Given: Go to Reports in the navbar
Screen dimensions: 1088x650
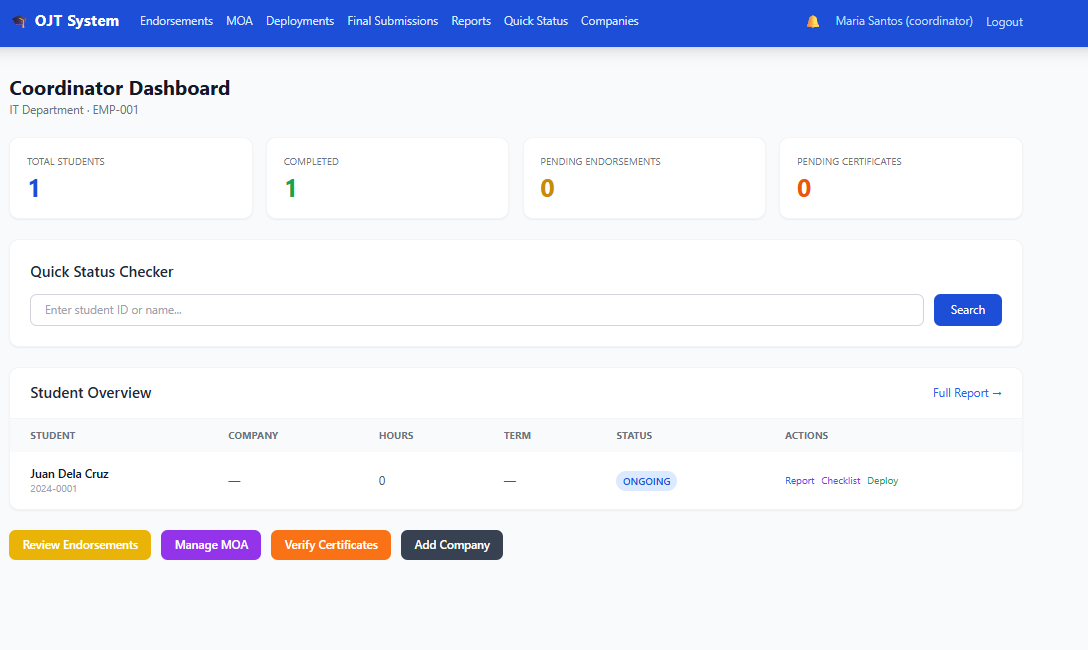Looking at the screenshot, I should (x=471, y=21).
